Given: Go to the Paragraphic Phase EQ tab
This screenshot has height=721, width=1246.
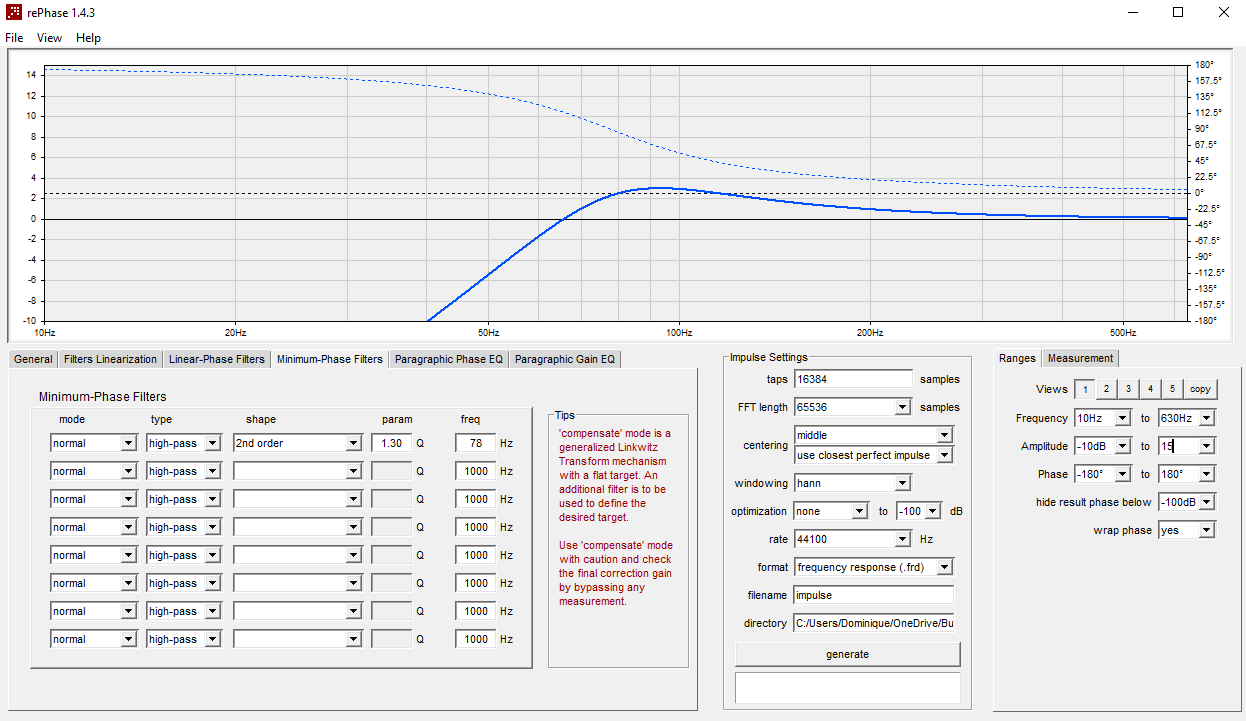Looking at the screenshot, I should click(x=448, y=359).
